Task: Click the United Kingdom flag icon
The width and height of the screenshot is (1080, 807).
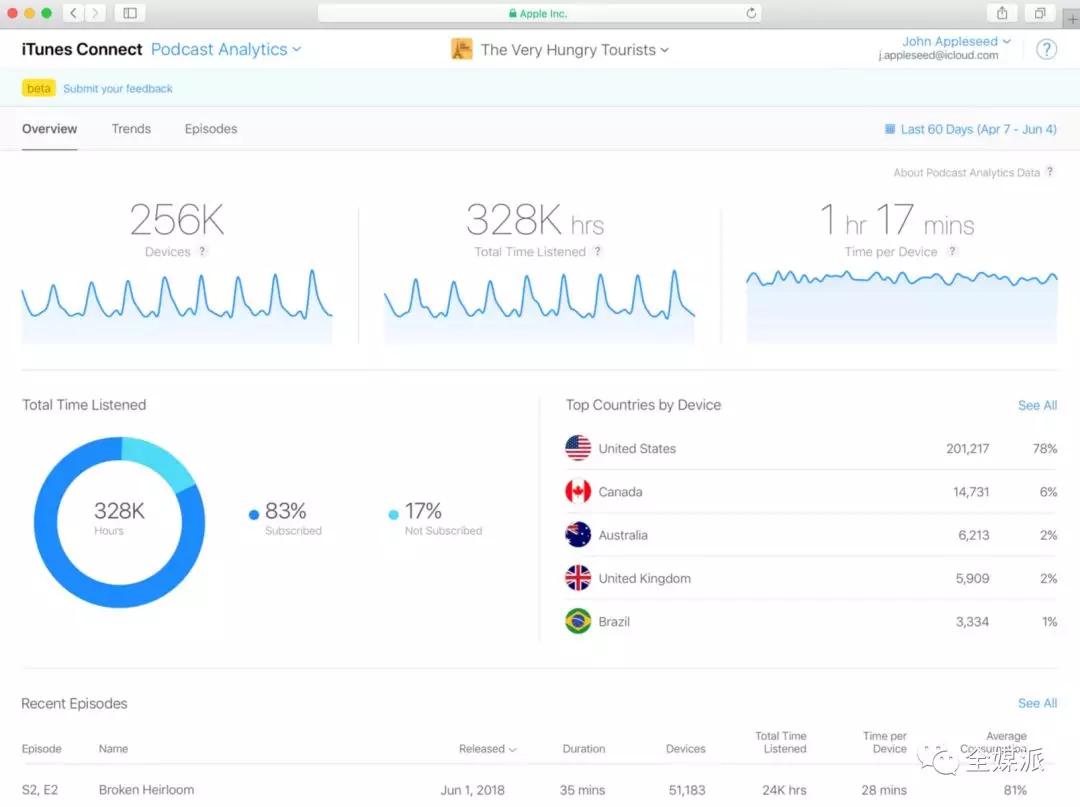Action: [578, 578]
